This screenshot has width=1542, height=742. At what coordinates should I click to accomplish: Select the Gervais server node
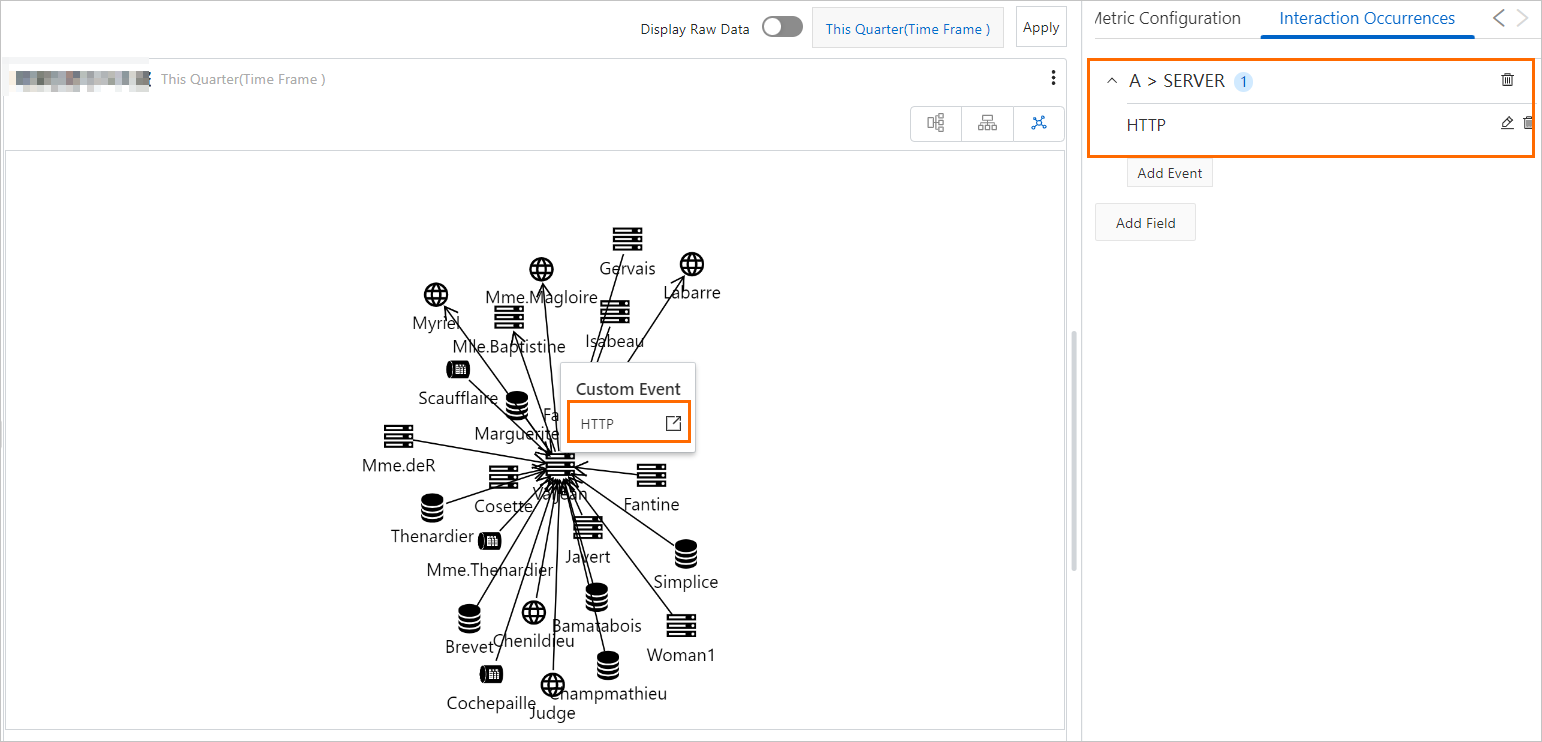tap(627, 240)
